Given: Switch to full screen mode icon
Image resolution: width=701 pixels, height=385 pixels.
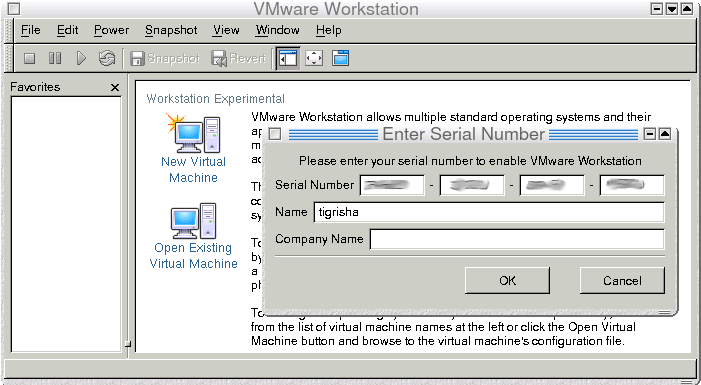Looking at the screenshot, I should click(314, 58).
